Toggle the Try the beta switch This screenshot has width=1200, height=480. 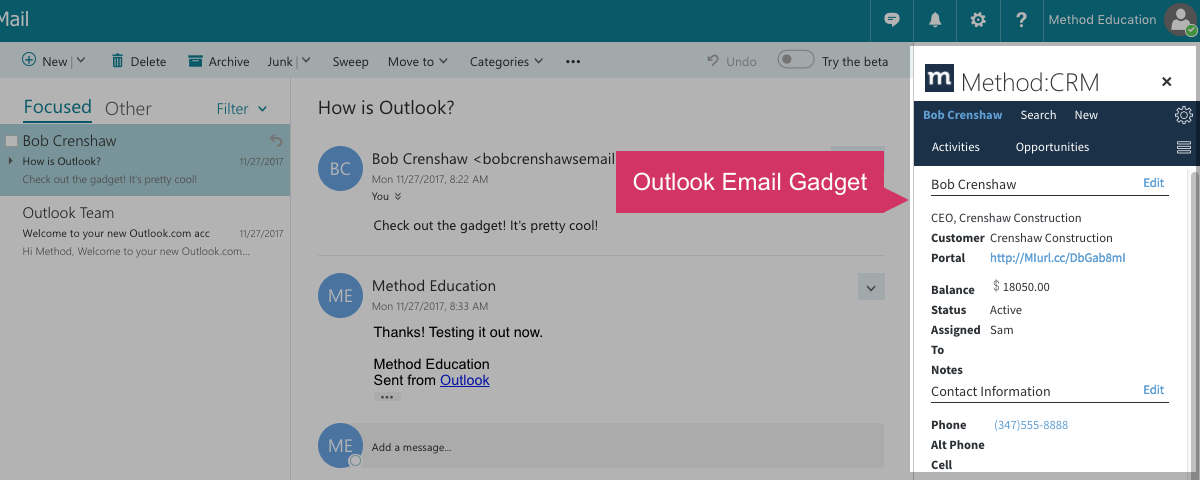(796, 60)
